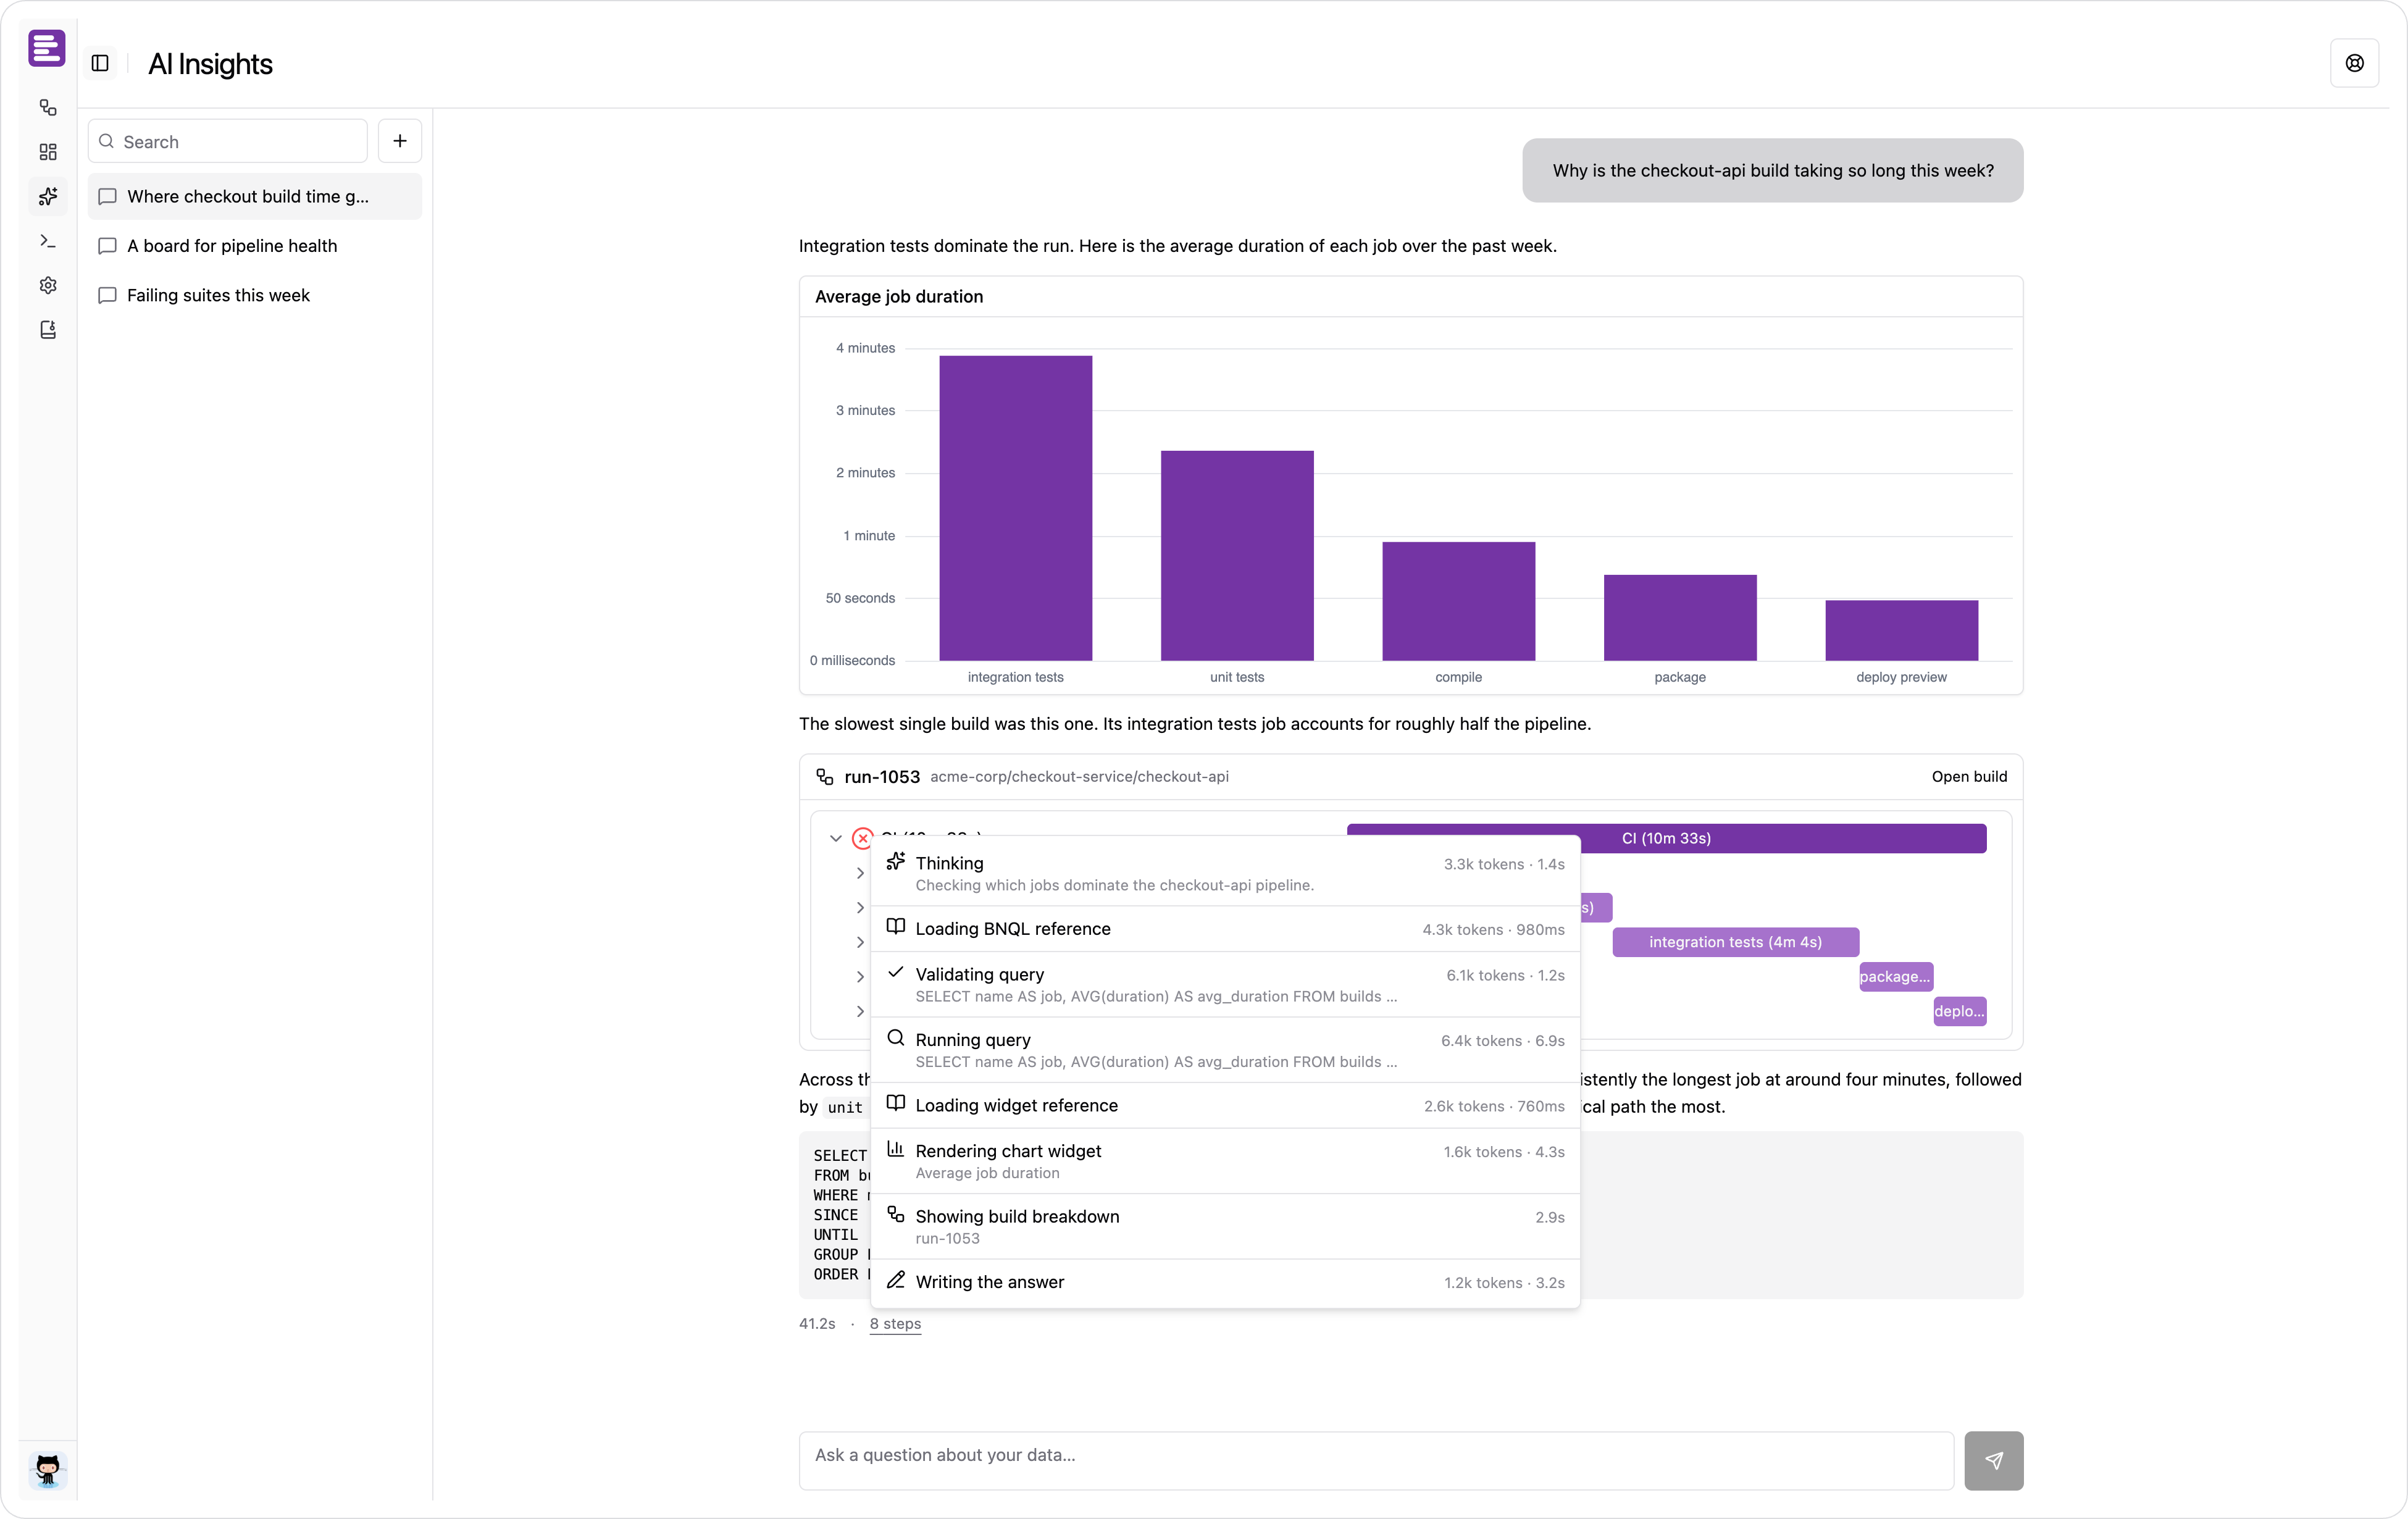
Task: Open the terminal prompt icon in the nav rail
Action: click(48, 241)
